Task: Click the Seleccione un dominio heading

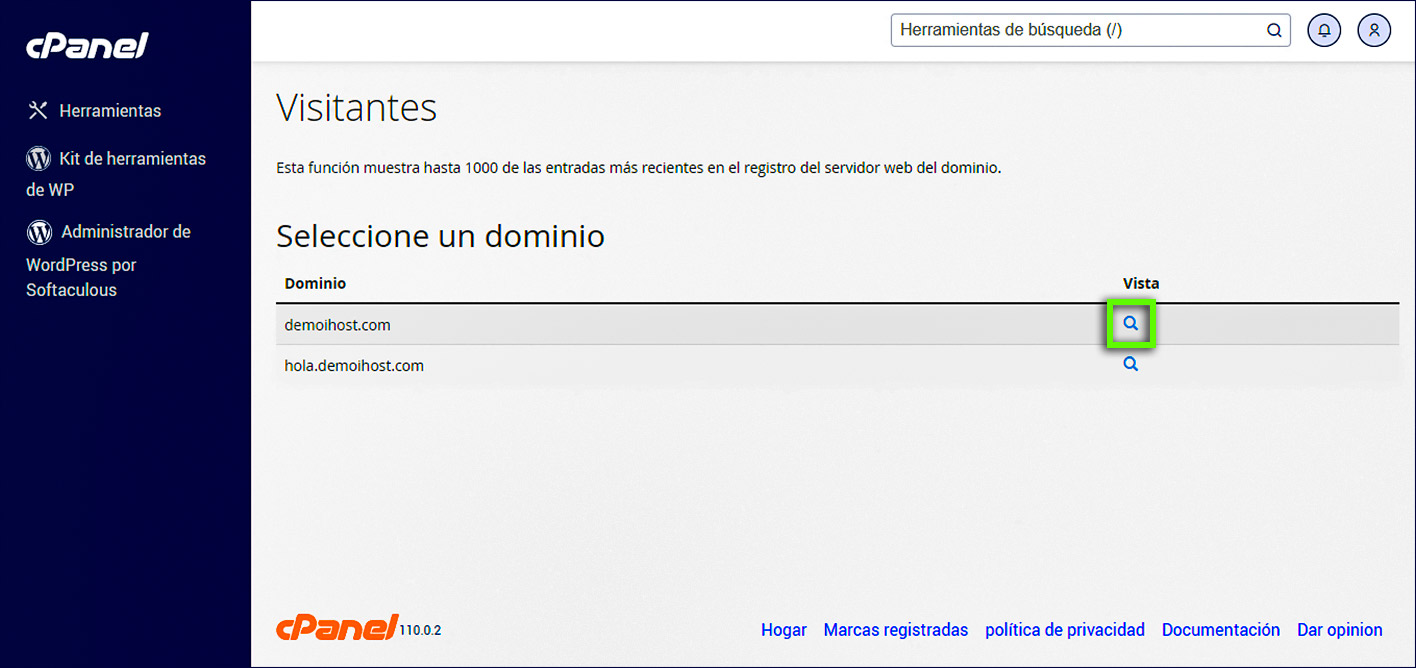Action: (x=440, y=236)
